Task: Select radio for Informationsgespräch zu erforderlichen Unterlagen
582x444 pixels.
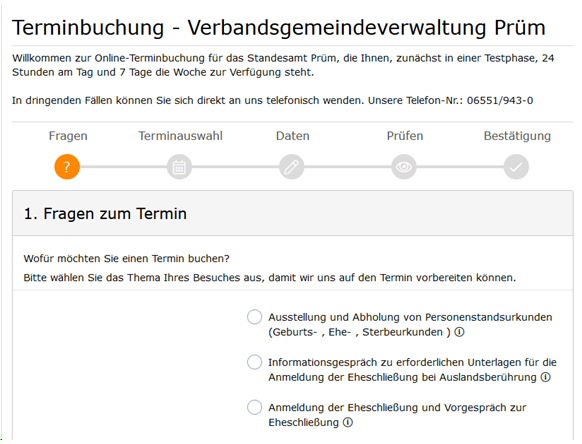Action: (x=255, y=362)
